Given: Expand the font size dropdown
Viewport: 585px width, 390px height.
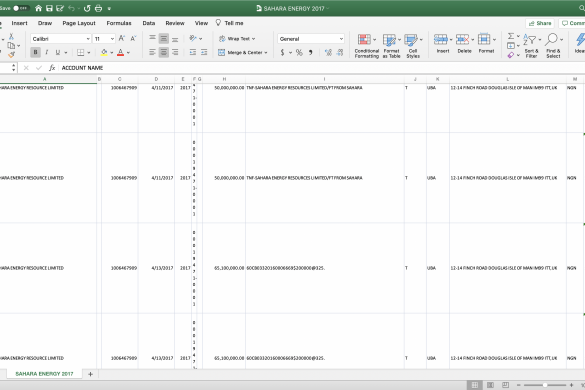Looking at the screenshot, I should point(112,39).
